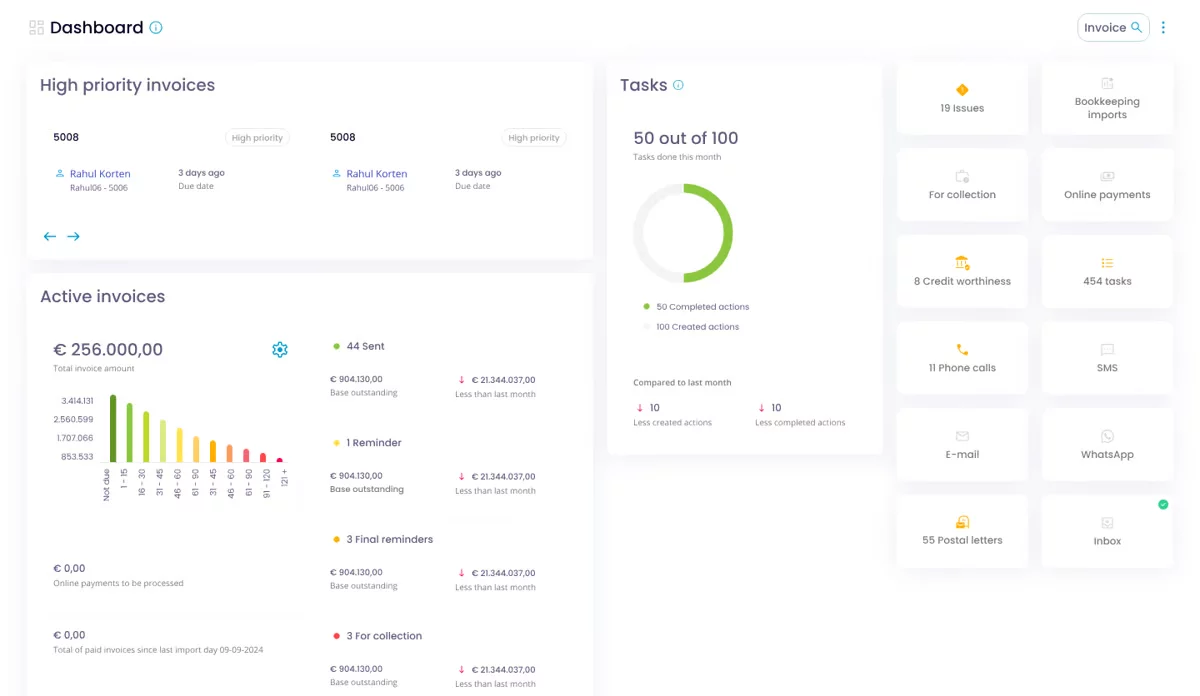Click the Inbox tile icon
This screenshot has height=696, width=1200.
click(1107, 523)
